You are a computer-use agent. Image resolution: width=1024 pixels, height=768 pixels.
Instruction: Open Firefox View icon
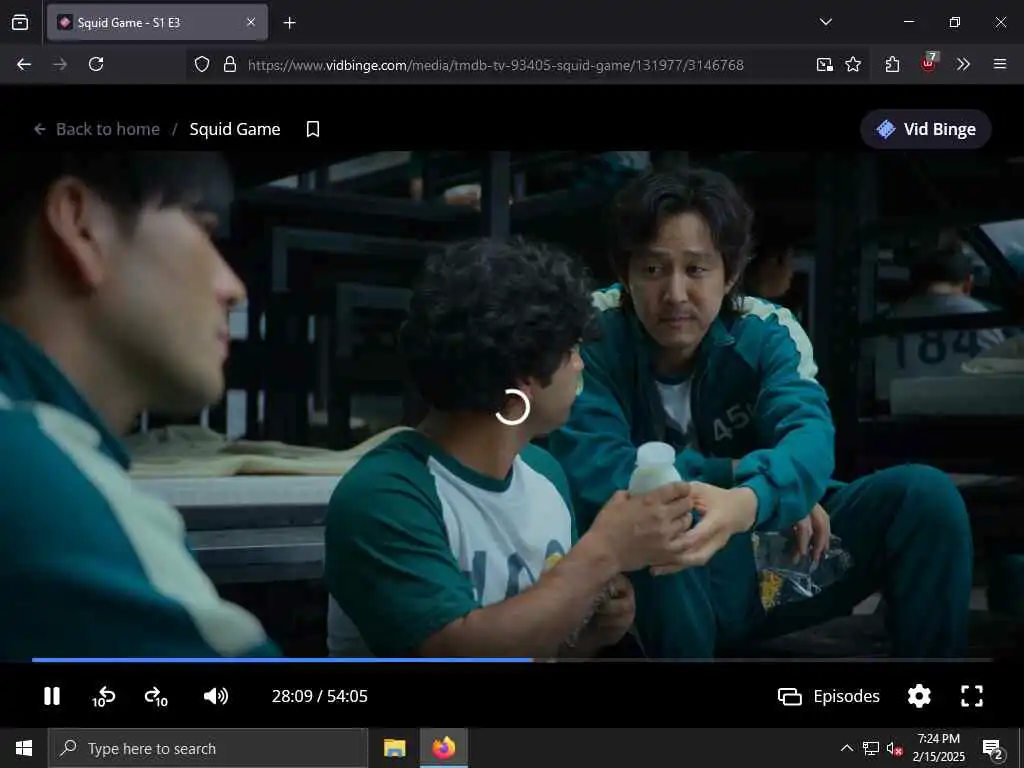click(20, 22)
